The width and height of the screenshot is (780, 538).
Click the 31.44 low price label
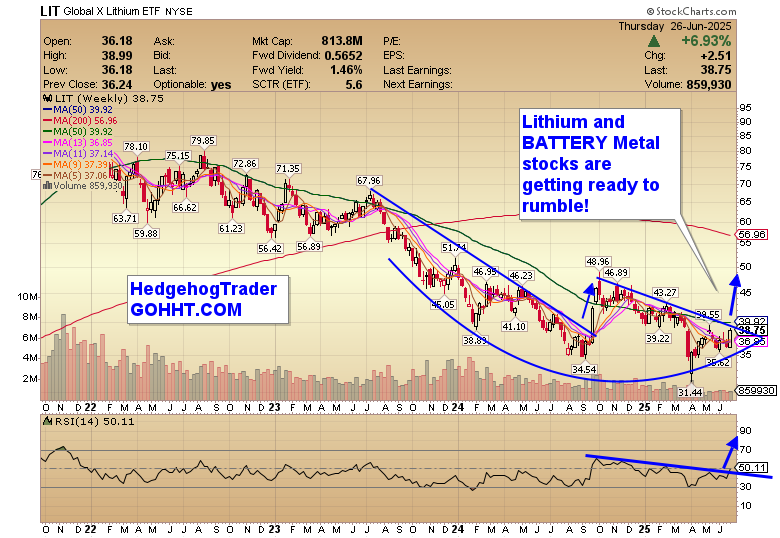(690, 392)
